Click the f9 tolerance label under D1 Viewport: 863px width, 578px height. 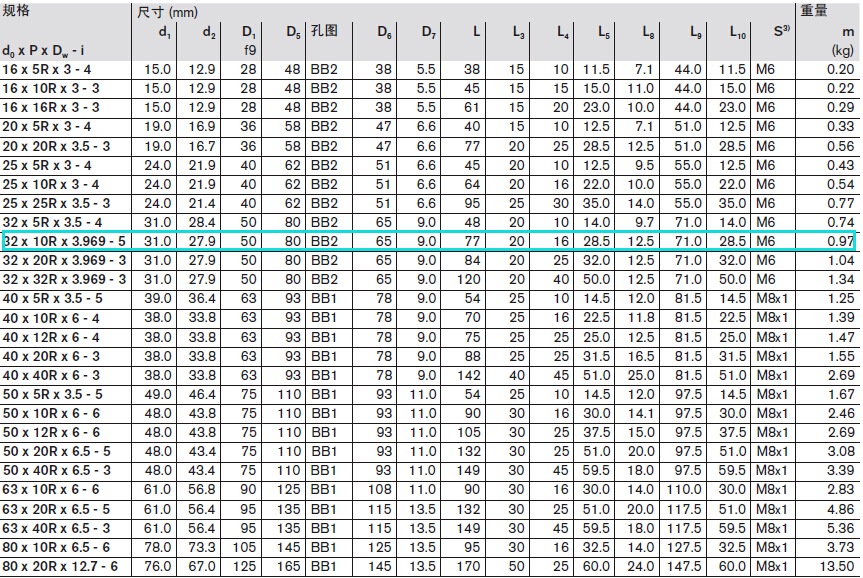[x=251, y=49]
